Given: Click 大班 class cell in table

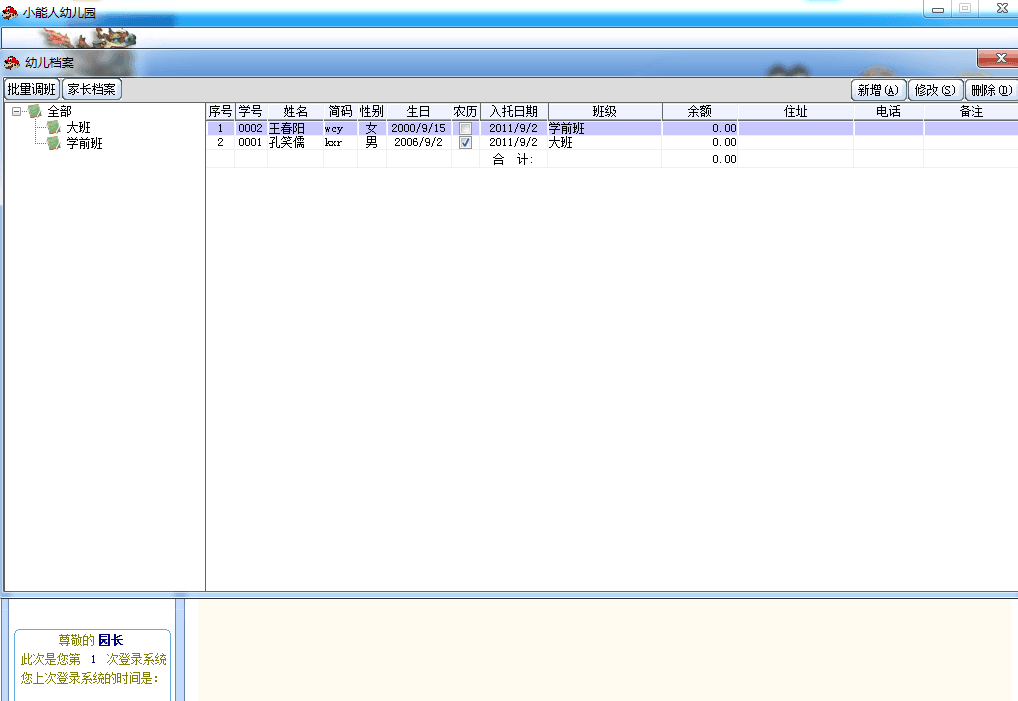Looking at the screenshot, I should click(604, 142).
